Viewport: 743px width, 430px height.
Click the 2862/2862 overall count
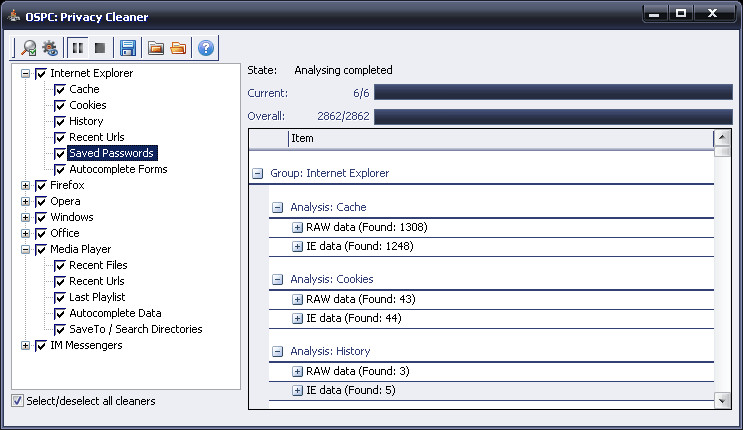coord(343,116)
